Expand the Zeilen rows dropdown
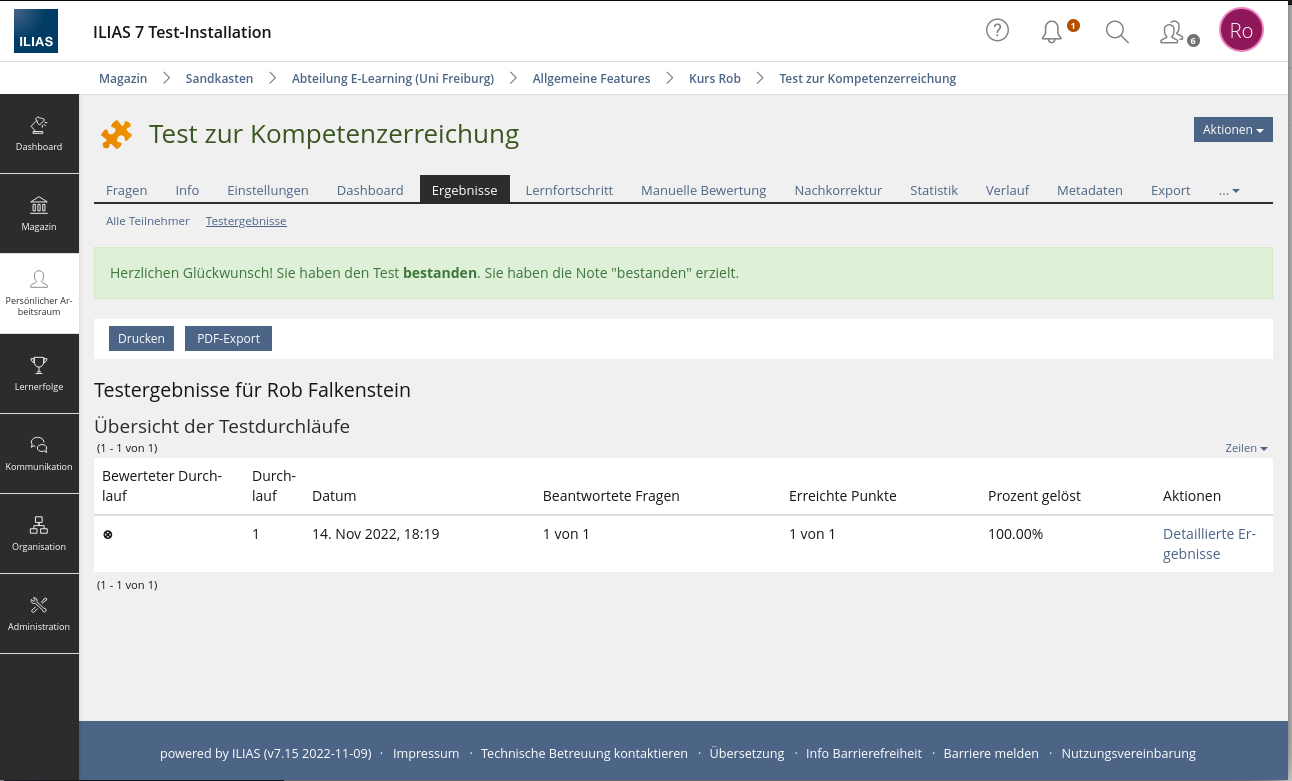This screenshot has height=781, width=1292. tap(1246, 448)
